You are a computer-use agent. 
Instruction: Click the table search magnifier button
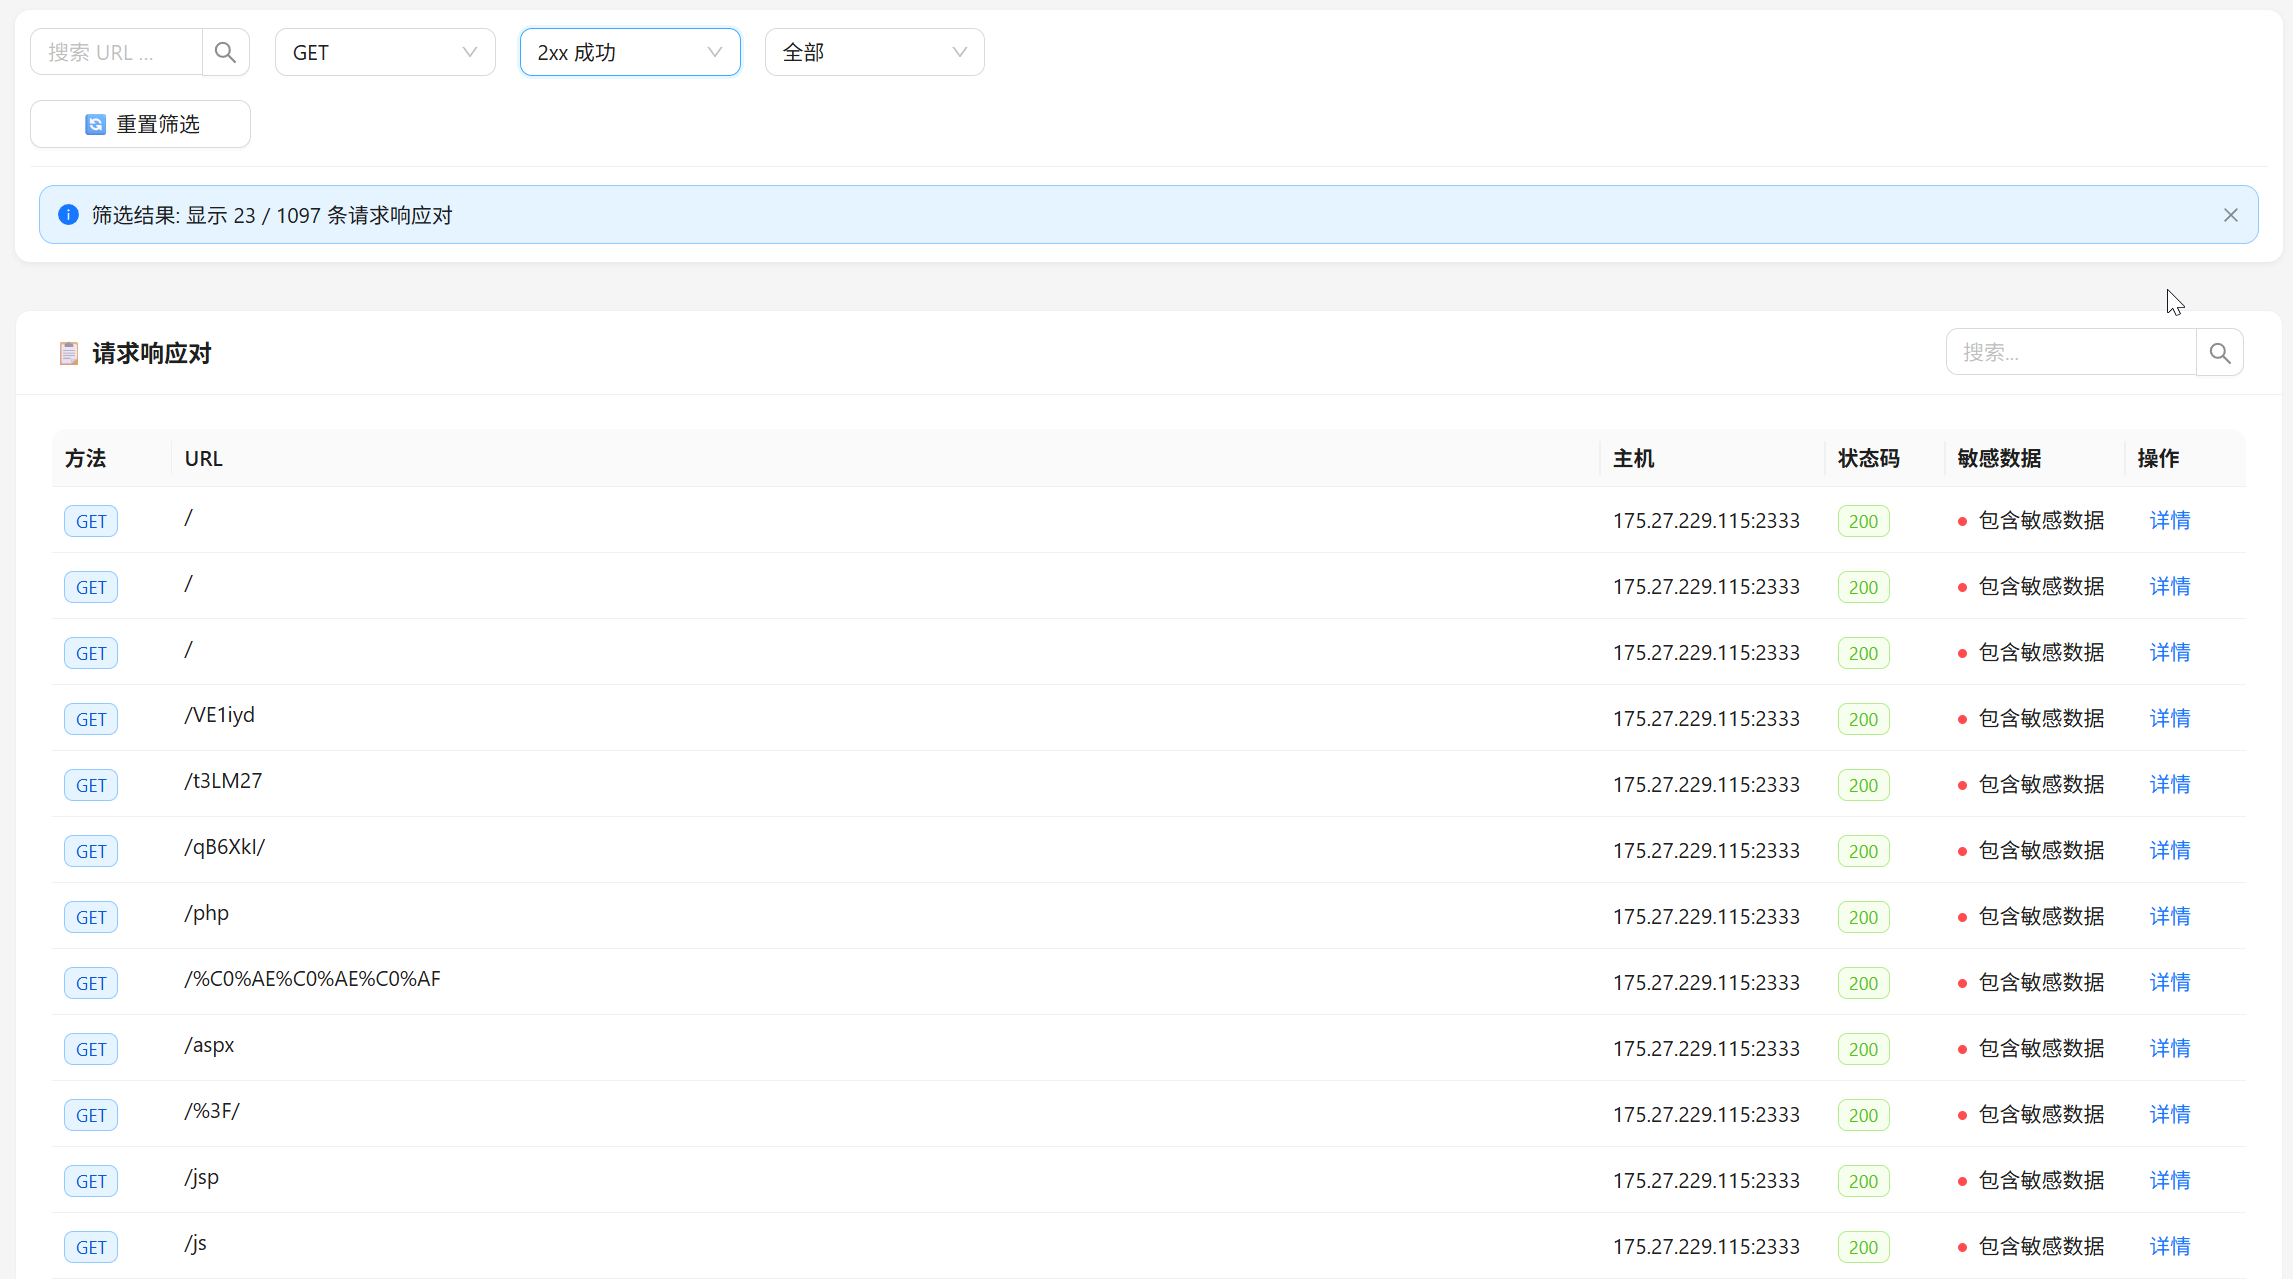click(x=2219, y=353)
